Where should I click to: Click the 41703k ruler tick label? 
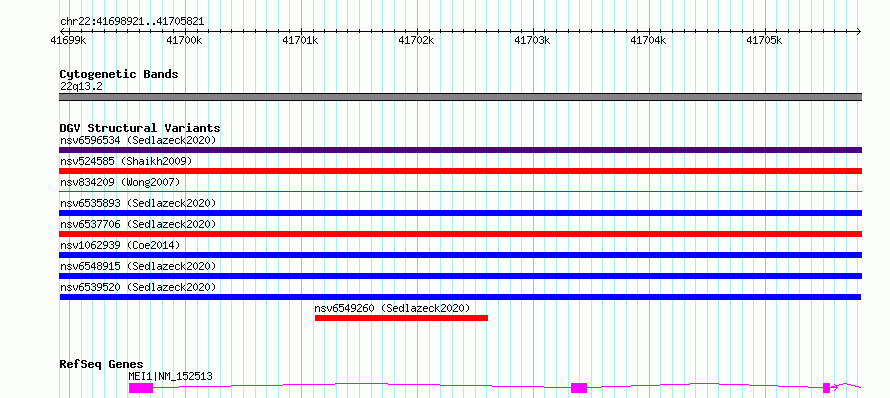(532, 40)
